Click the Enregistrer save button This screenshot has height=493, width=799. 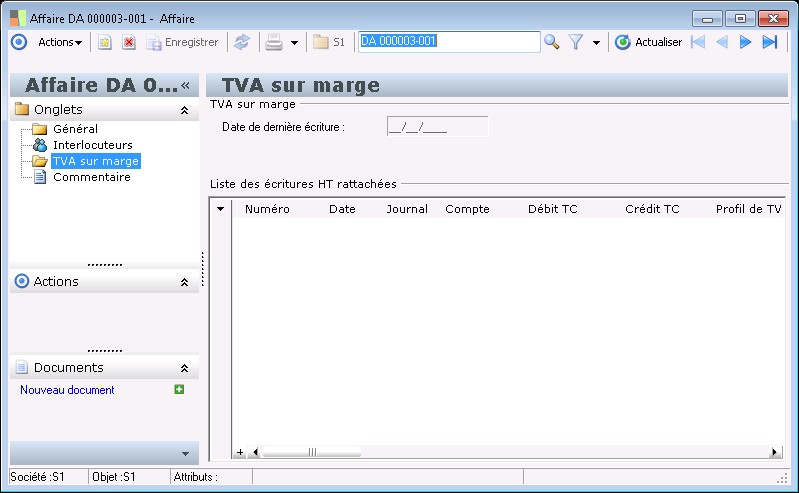coord(182,42)
